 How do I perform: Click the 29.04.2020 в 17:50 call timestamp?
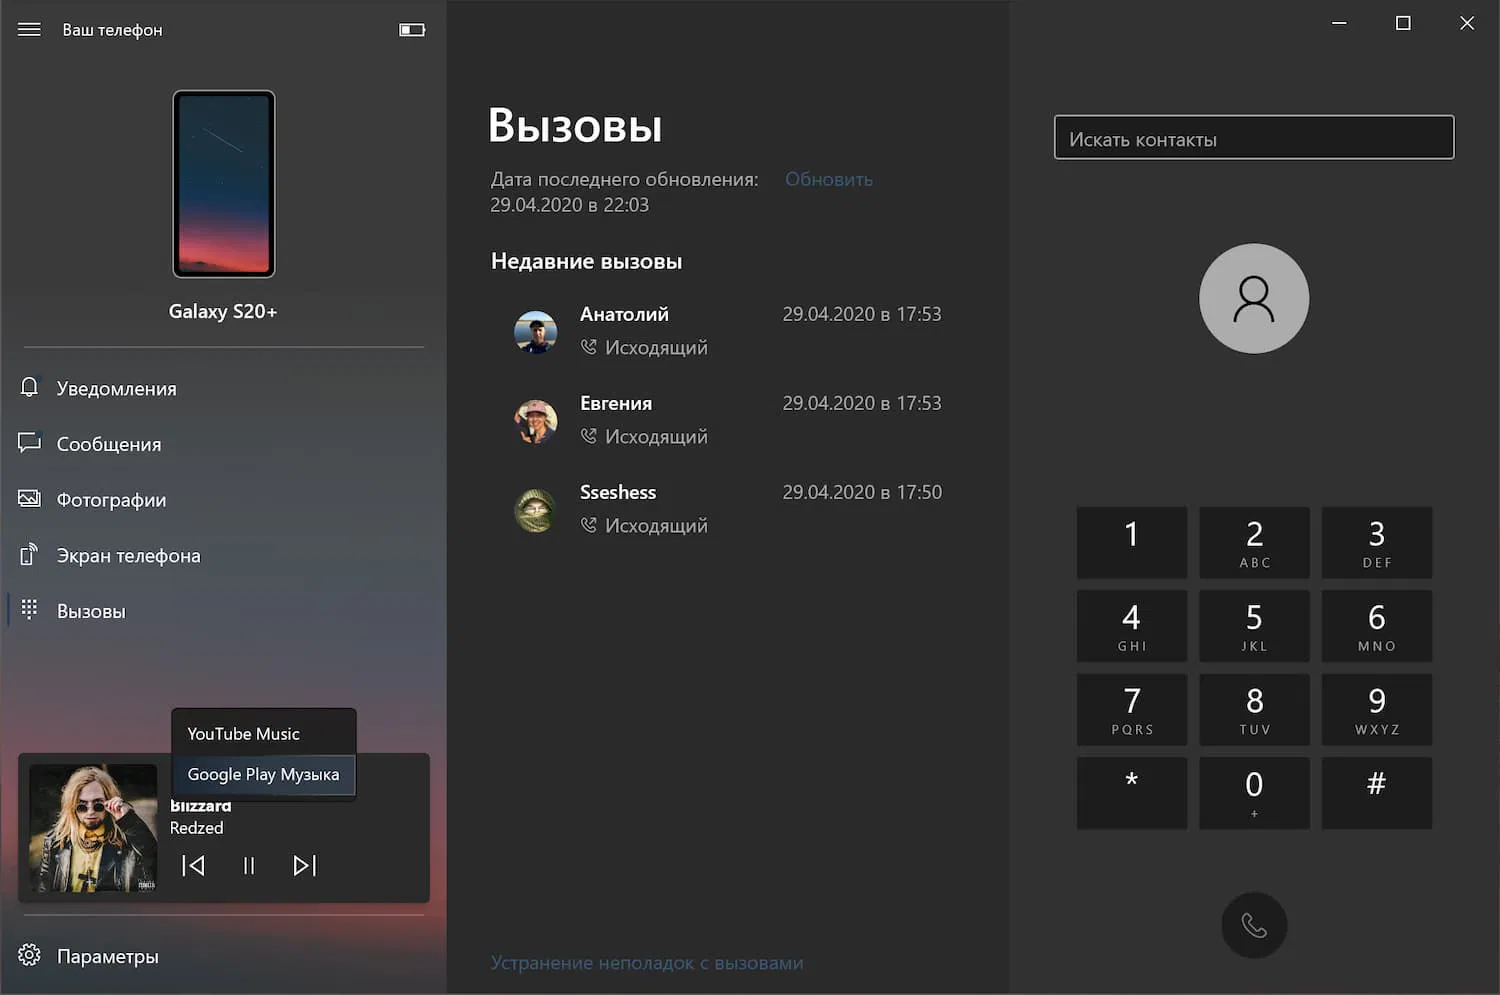(862, 492)
